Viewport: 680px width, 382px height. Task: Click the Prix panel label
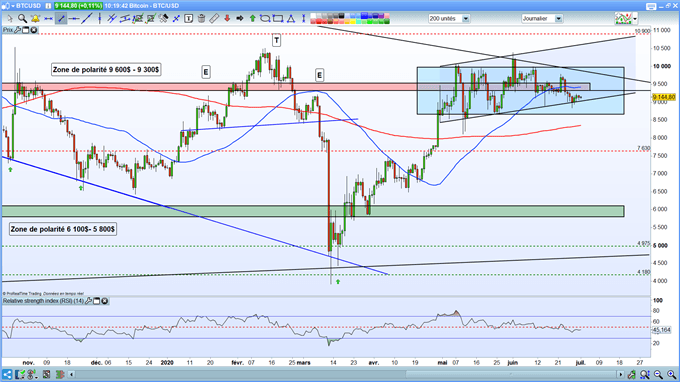click(8, 30)
